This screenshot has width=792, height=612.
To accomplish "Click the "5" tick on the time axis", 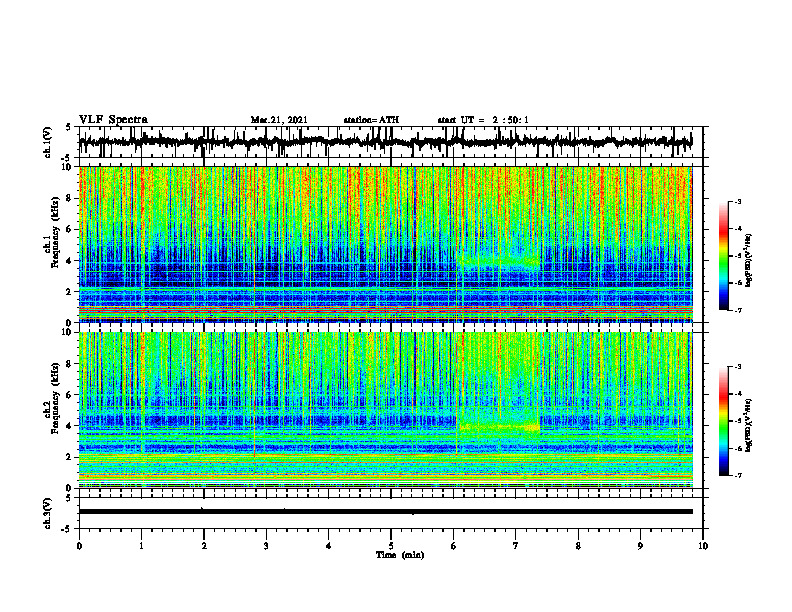I will pos(391,546).
